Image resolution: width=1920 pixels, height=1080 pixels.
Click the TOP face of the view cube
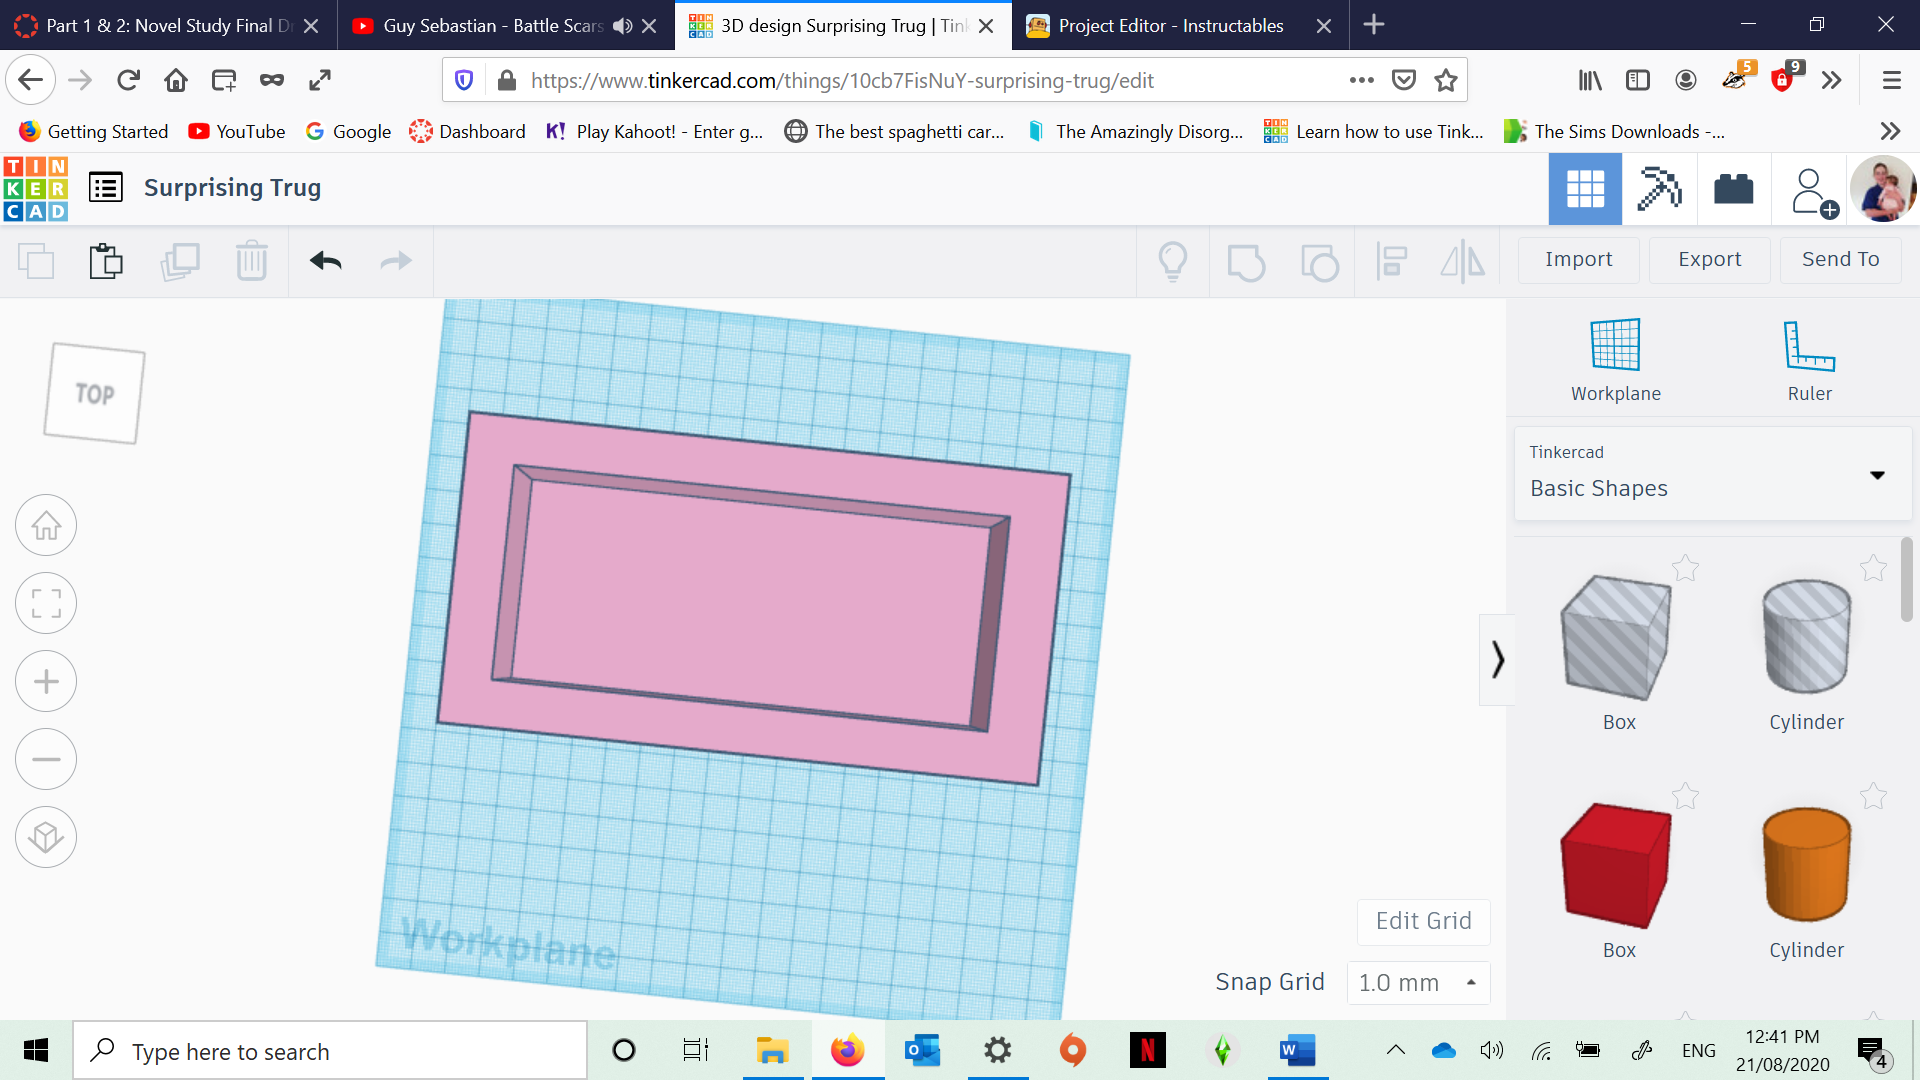[x=95, y=394]
